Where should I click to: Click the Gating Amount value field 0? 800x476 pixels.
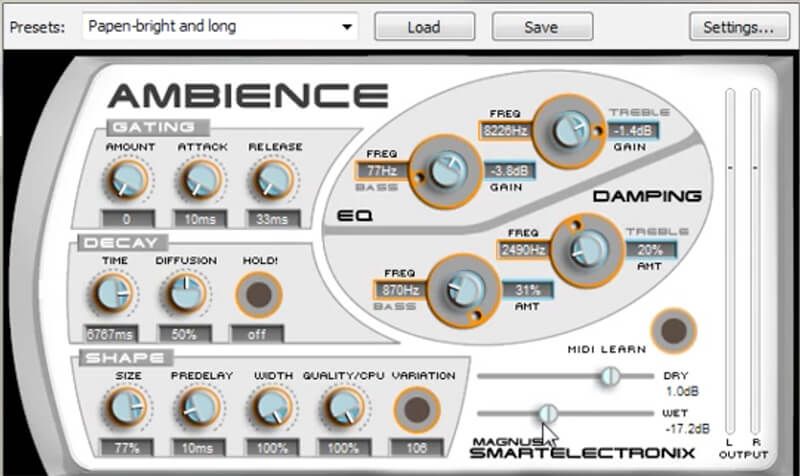tap(128, 219)
